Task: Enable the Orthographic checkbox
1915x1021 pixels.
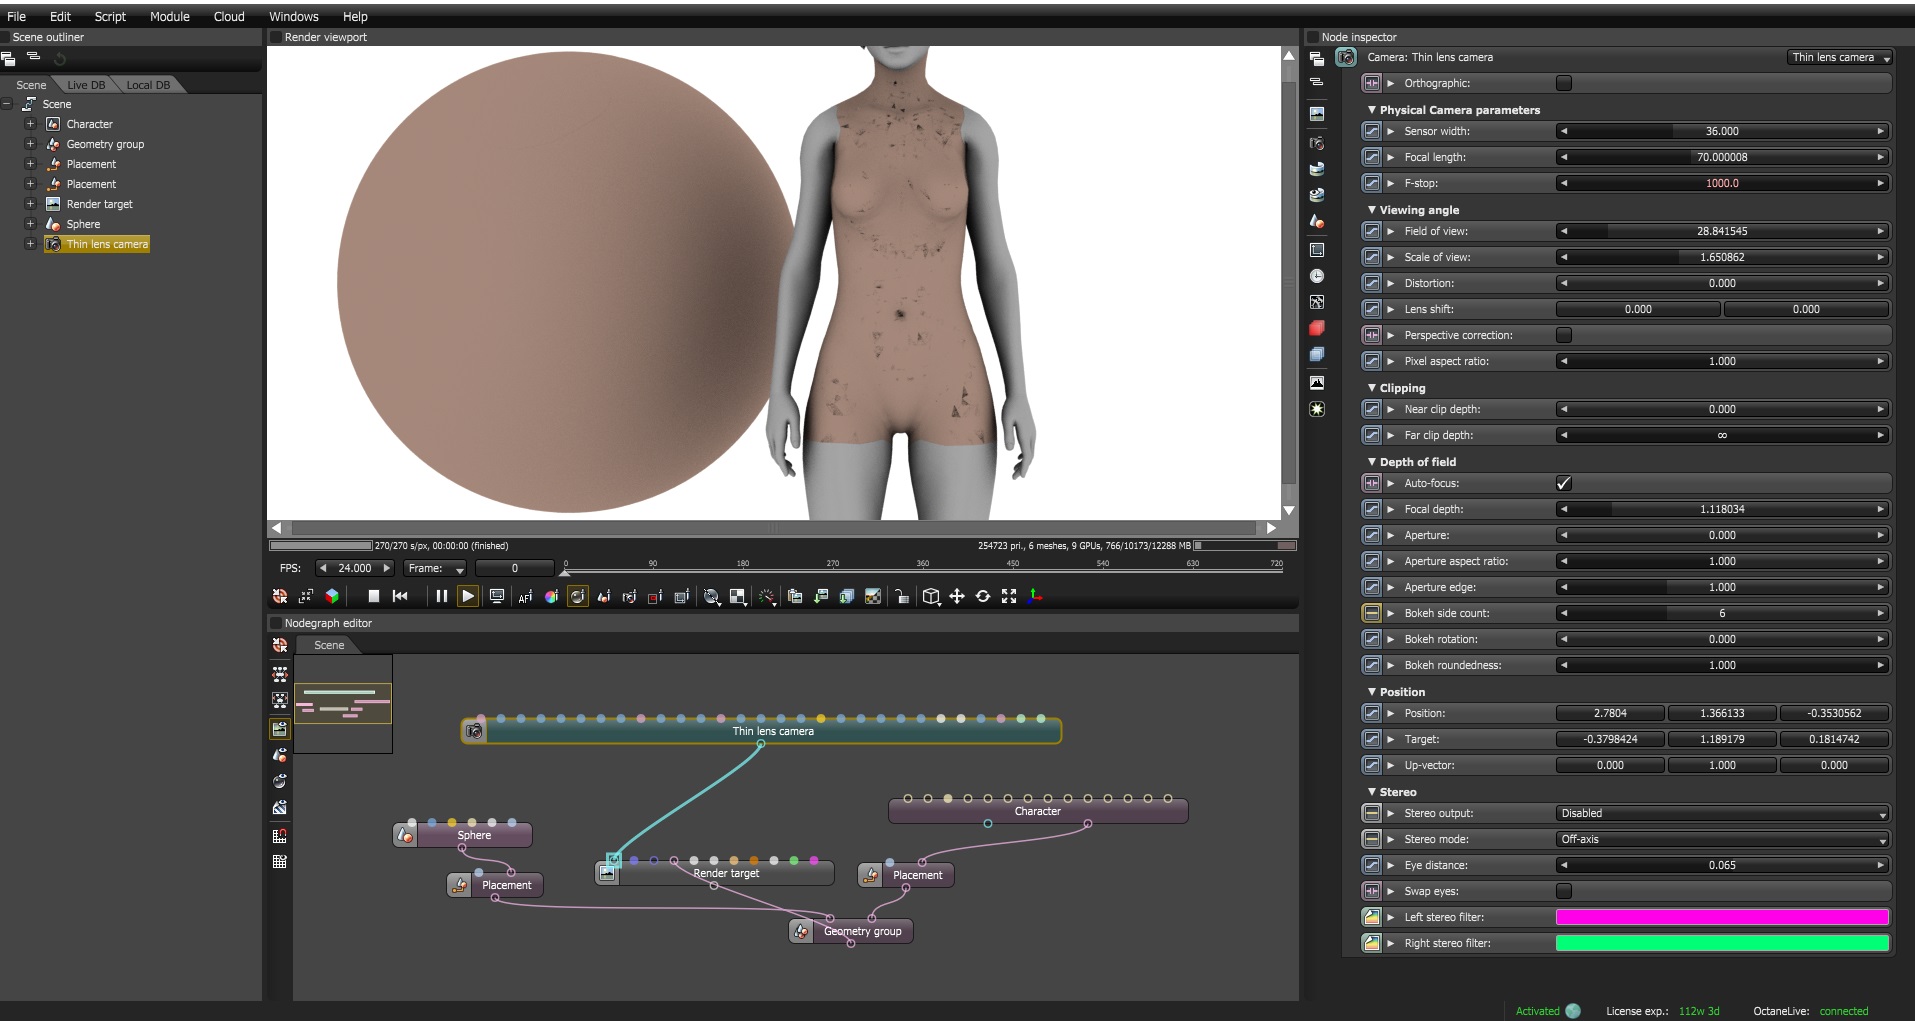Action: [x=1564, y=83]
